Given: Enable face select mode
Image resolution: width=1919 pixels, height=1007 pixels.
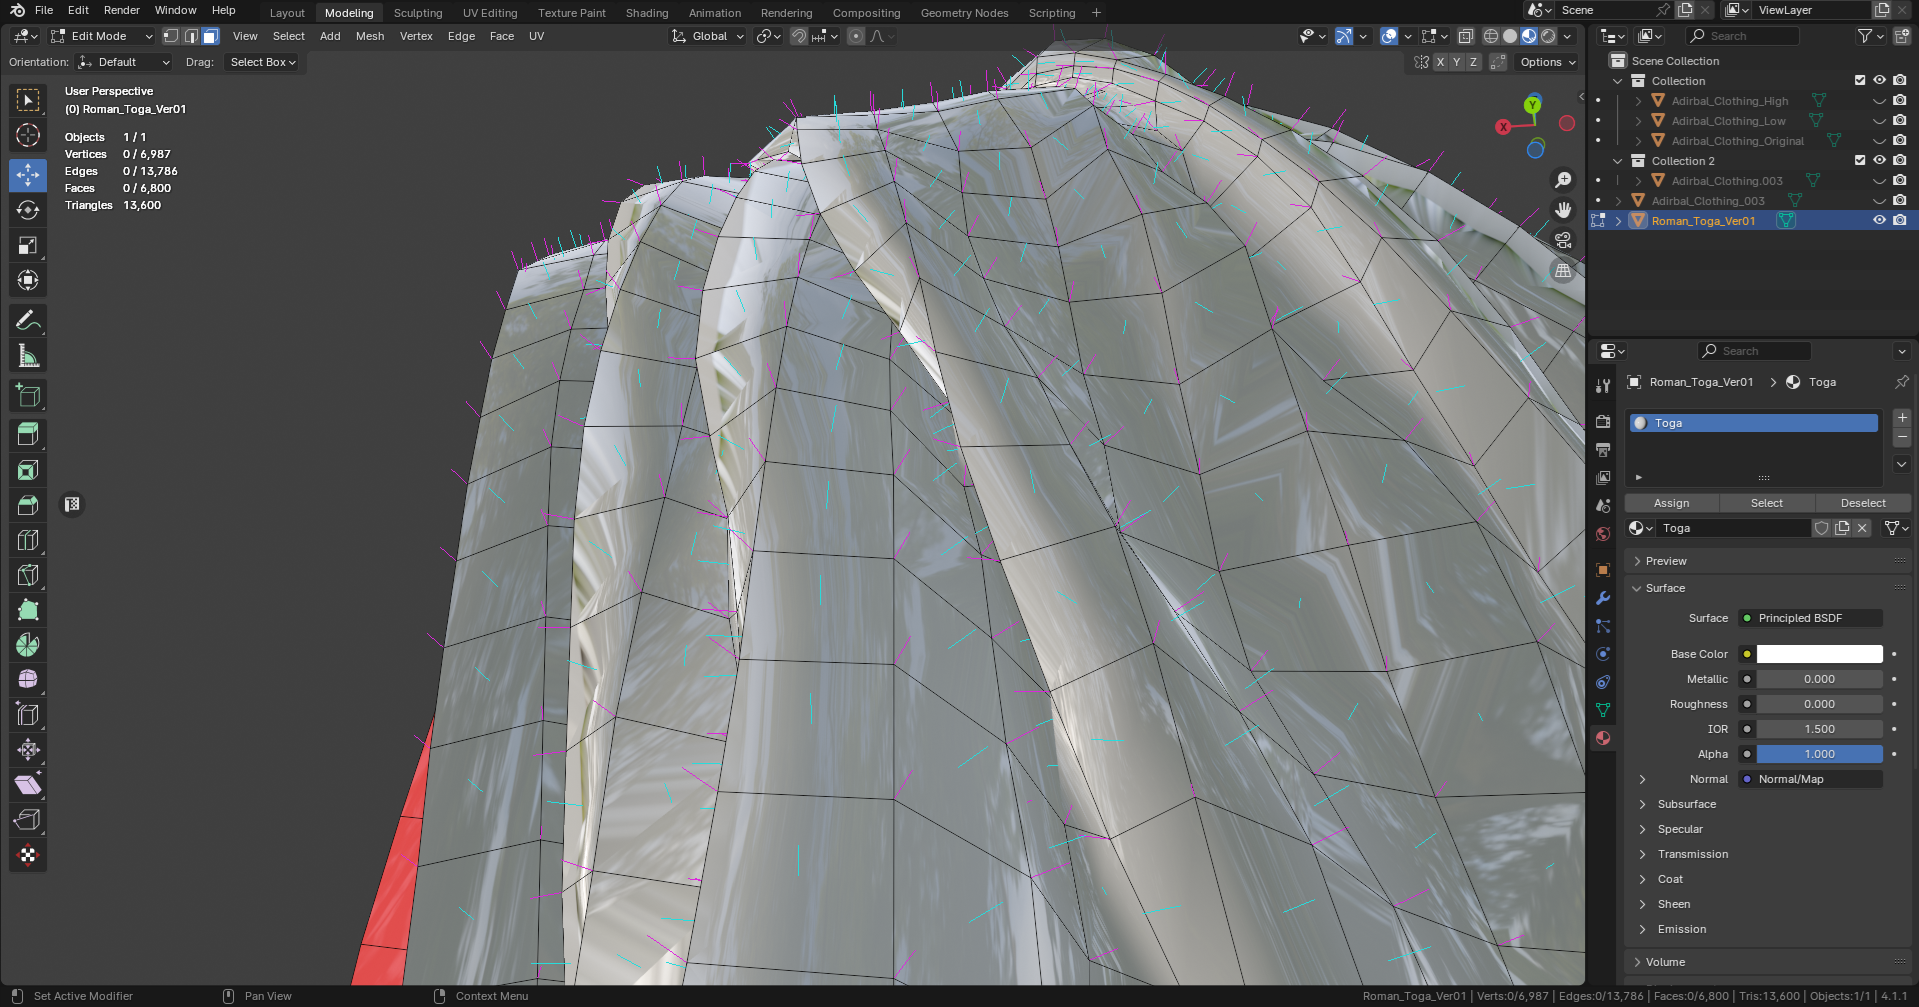Looking at the screenshot, I should click(210, 36).
